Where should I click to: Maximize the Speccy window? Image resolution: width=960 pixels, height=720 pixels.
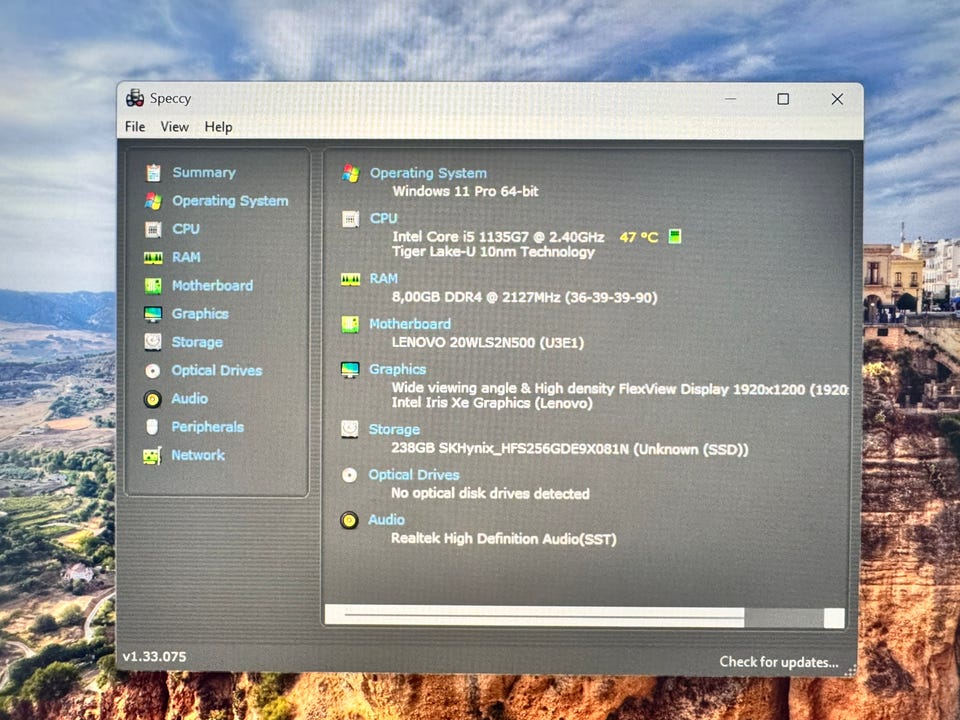point(783,99)
